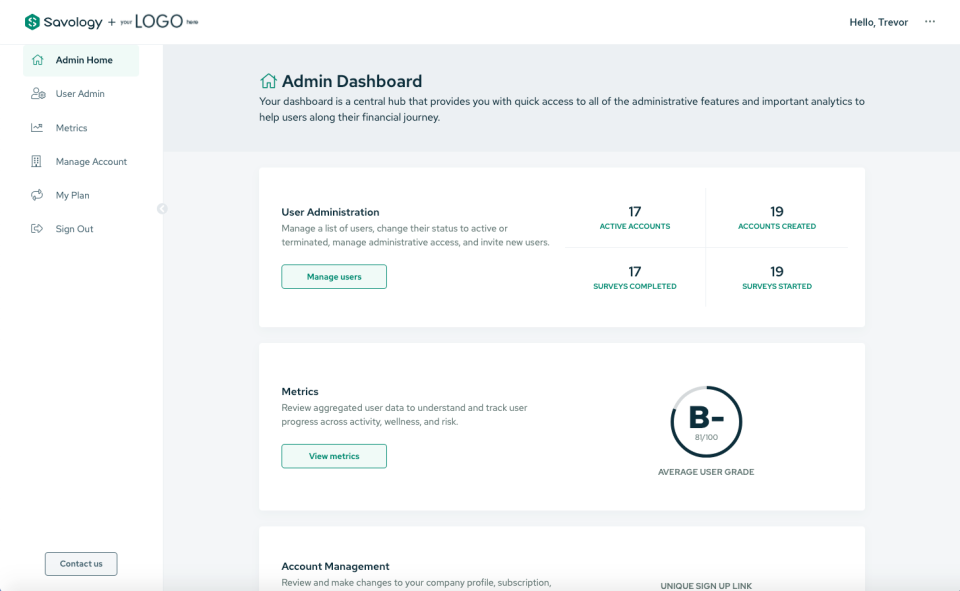Click the Hello, Trevor greeting
The image size is (960, 591).
point(878,22)
